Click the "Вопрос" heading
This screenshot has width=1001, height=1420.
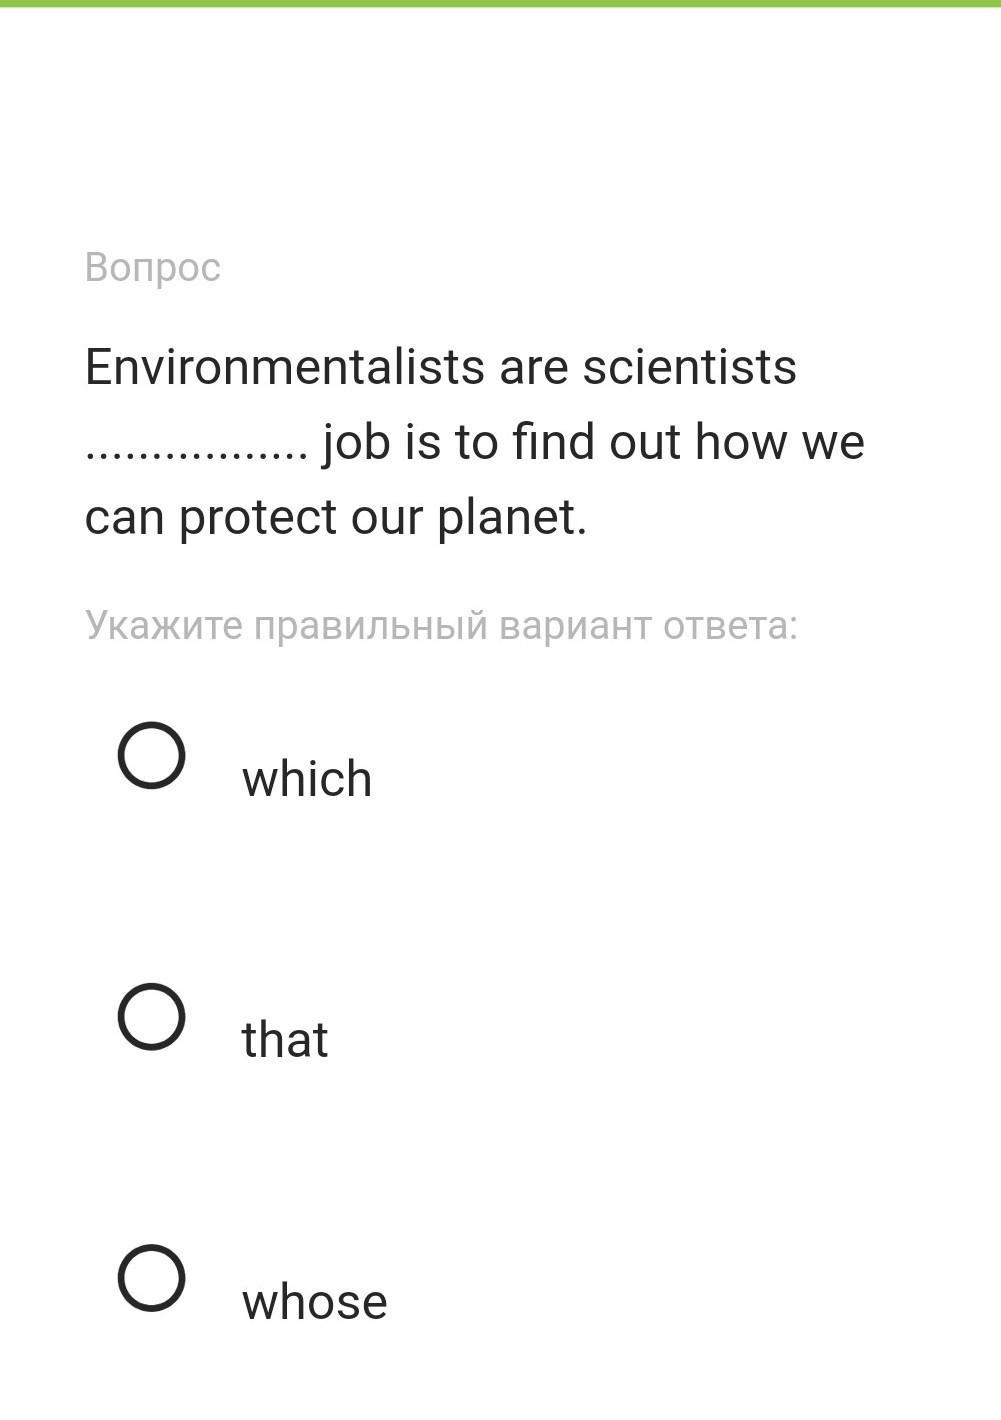click(153, 267)
